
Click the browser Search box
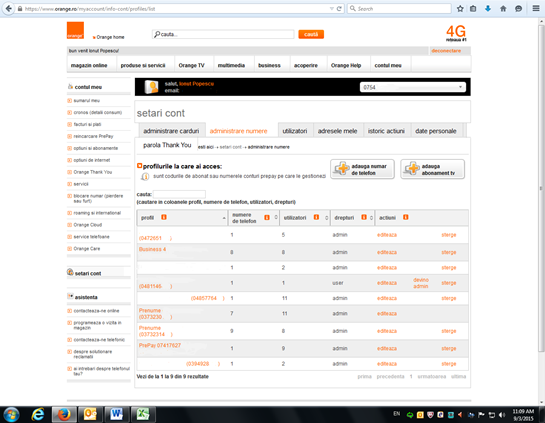399,9
